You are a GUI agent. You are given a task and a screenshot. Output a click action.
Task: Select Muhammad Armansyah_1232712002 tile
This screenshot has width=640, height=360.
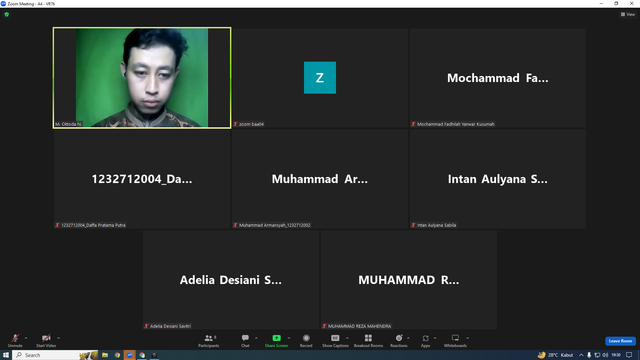coord(320,179)
